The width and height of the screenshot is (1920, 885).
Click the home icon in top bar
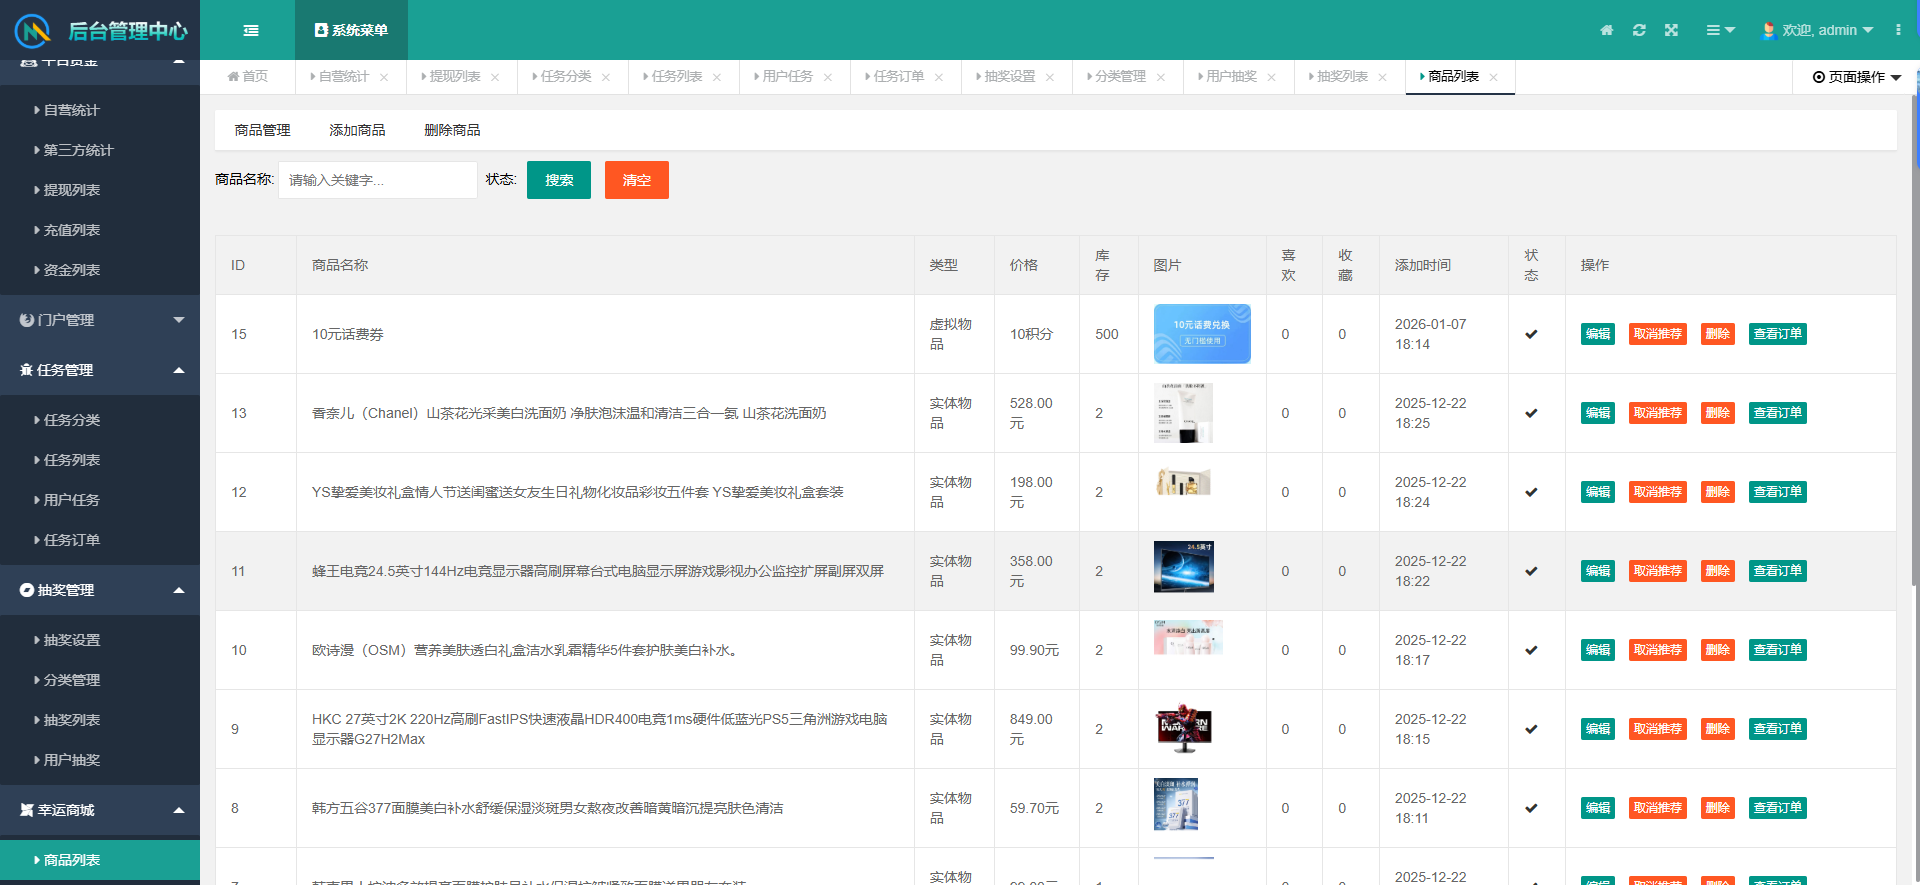tap(1606, 30)
